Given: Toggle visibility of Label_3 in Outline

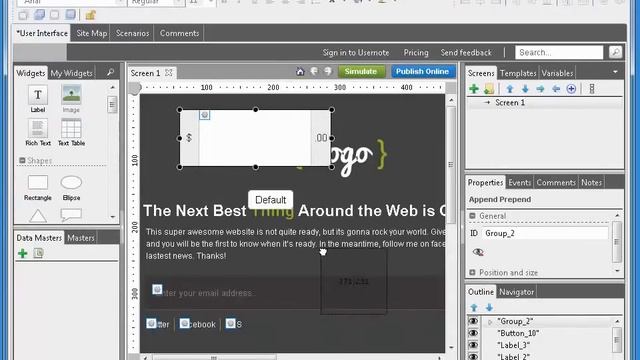Looking at the screenshot, I should click(473, 345).
